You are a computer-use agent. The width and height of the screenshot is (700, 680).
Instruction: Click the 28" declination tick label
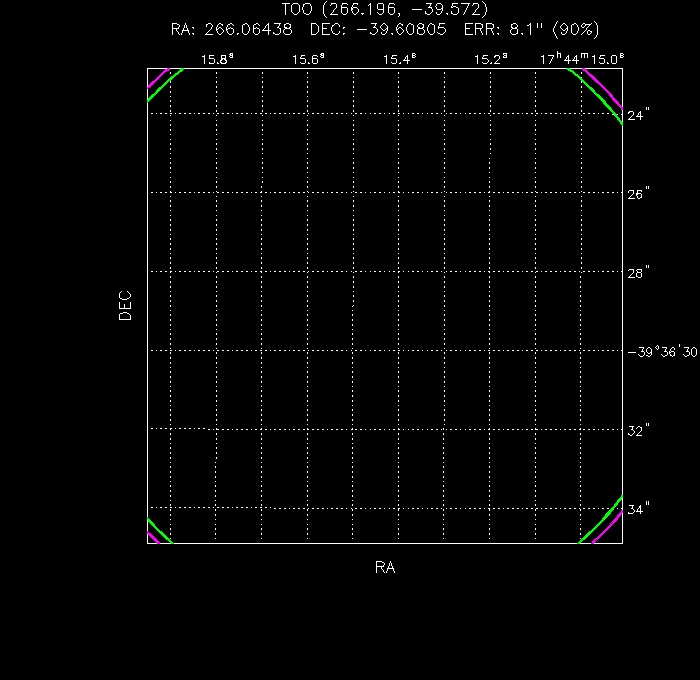pos(638,273)
